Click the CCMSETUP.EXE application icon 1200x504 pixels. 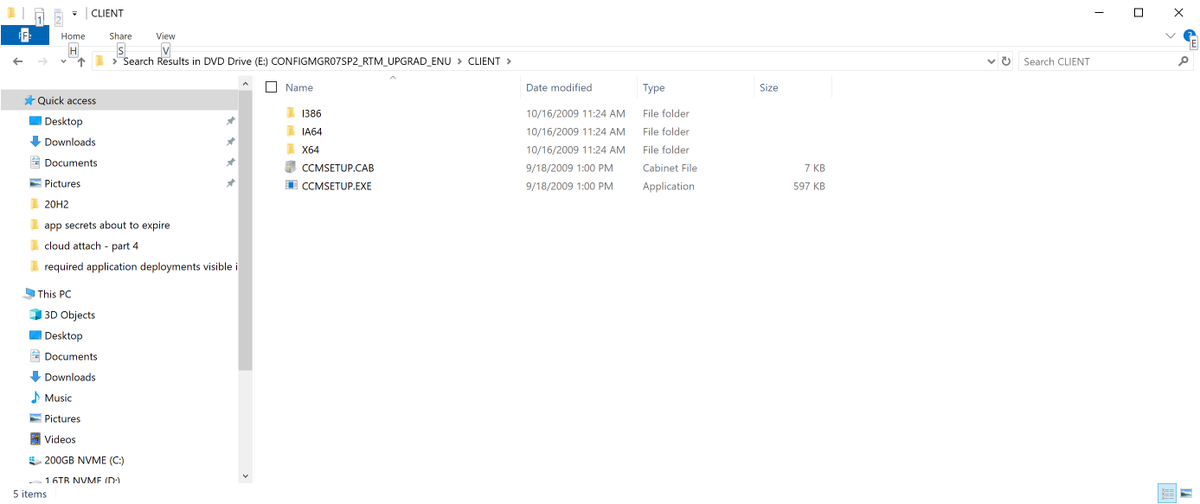tap(291, 186)
